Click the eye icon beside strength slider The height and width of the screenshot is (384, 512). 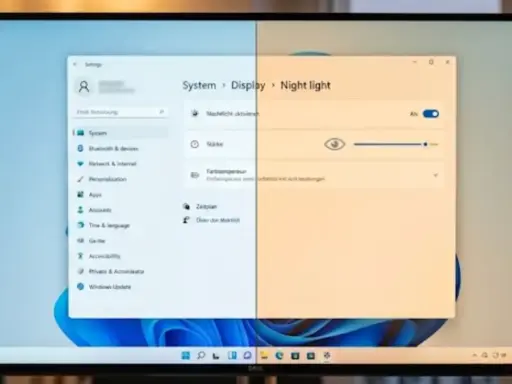tap(334, 144)
